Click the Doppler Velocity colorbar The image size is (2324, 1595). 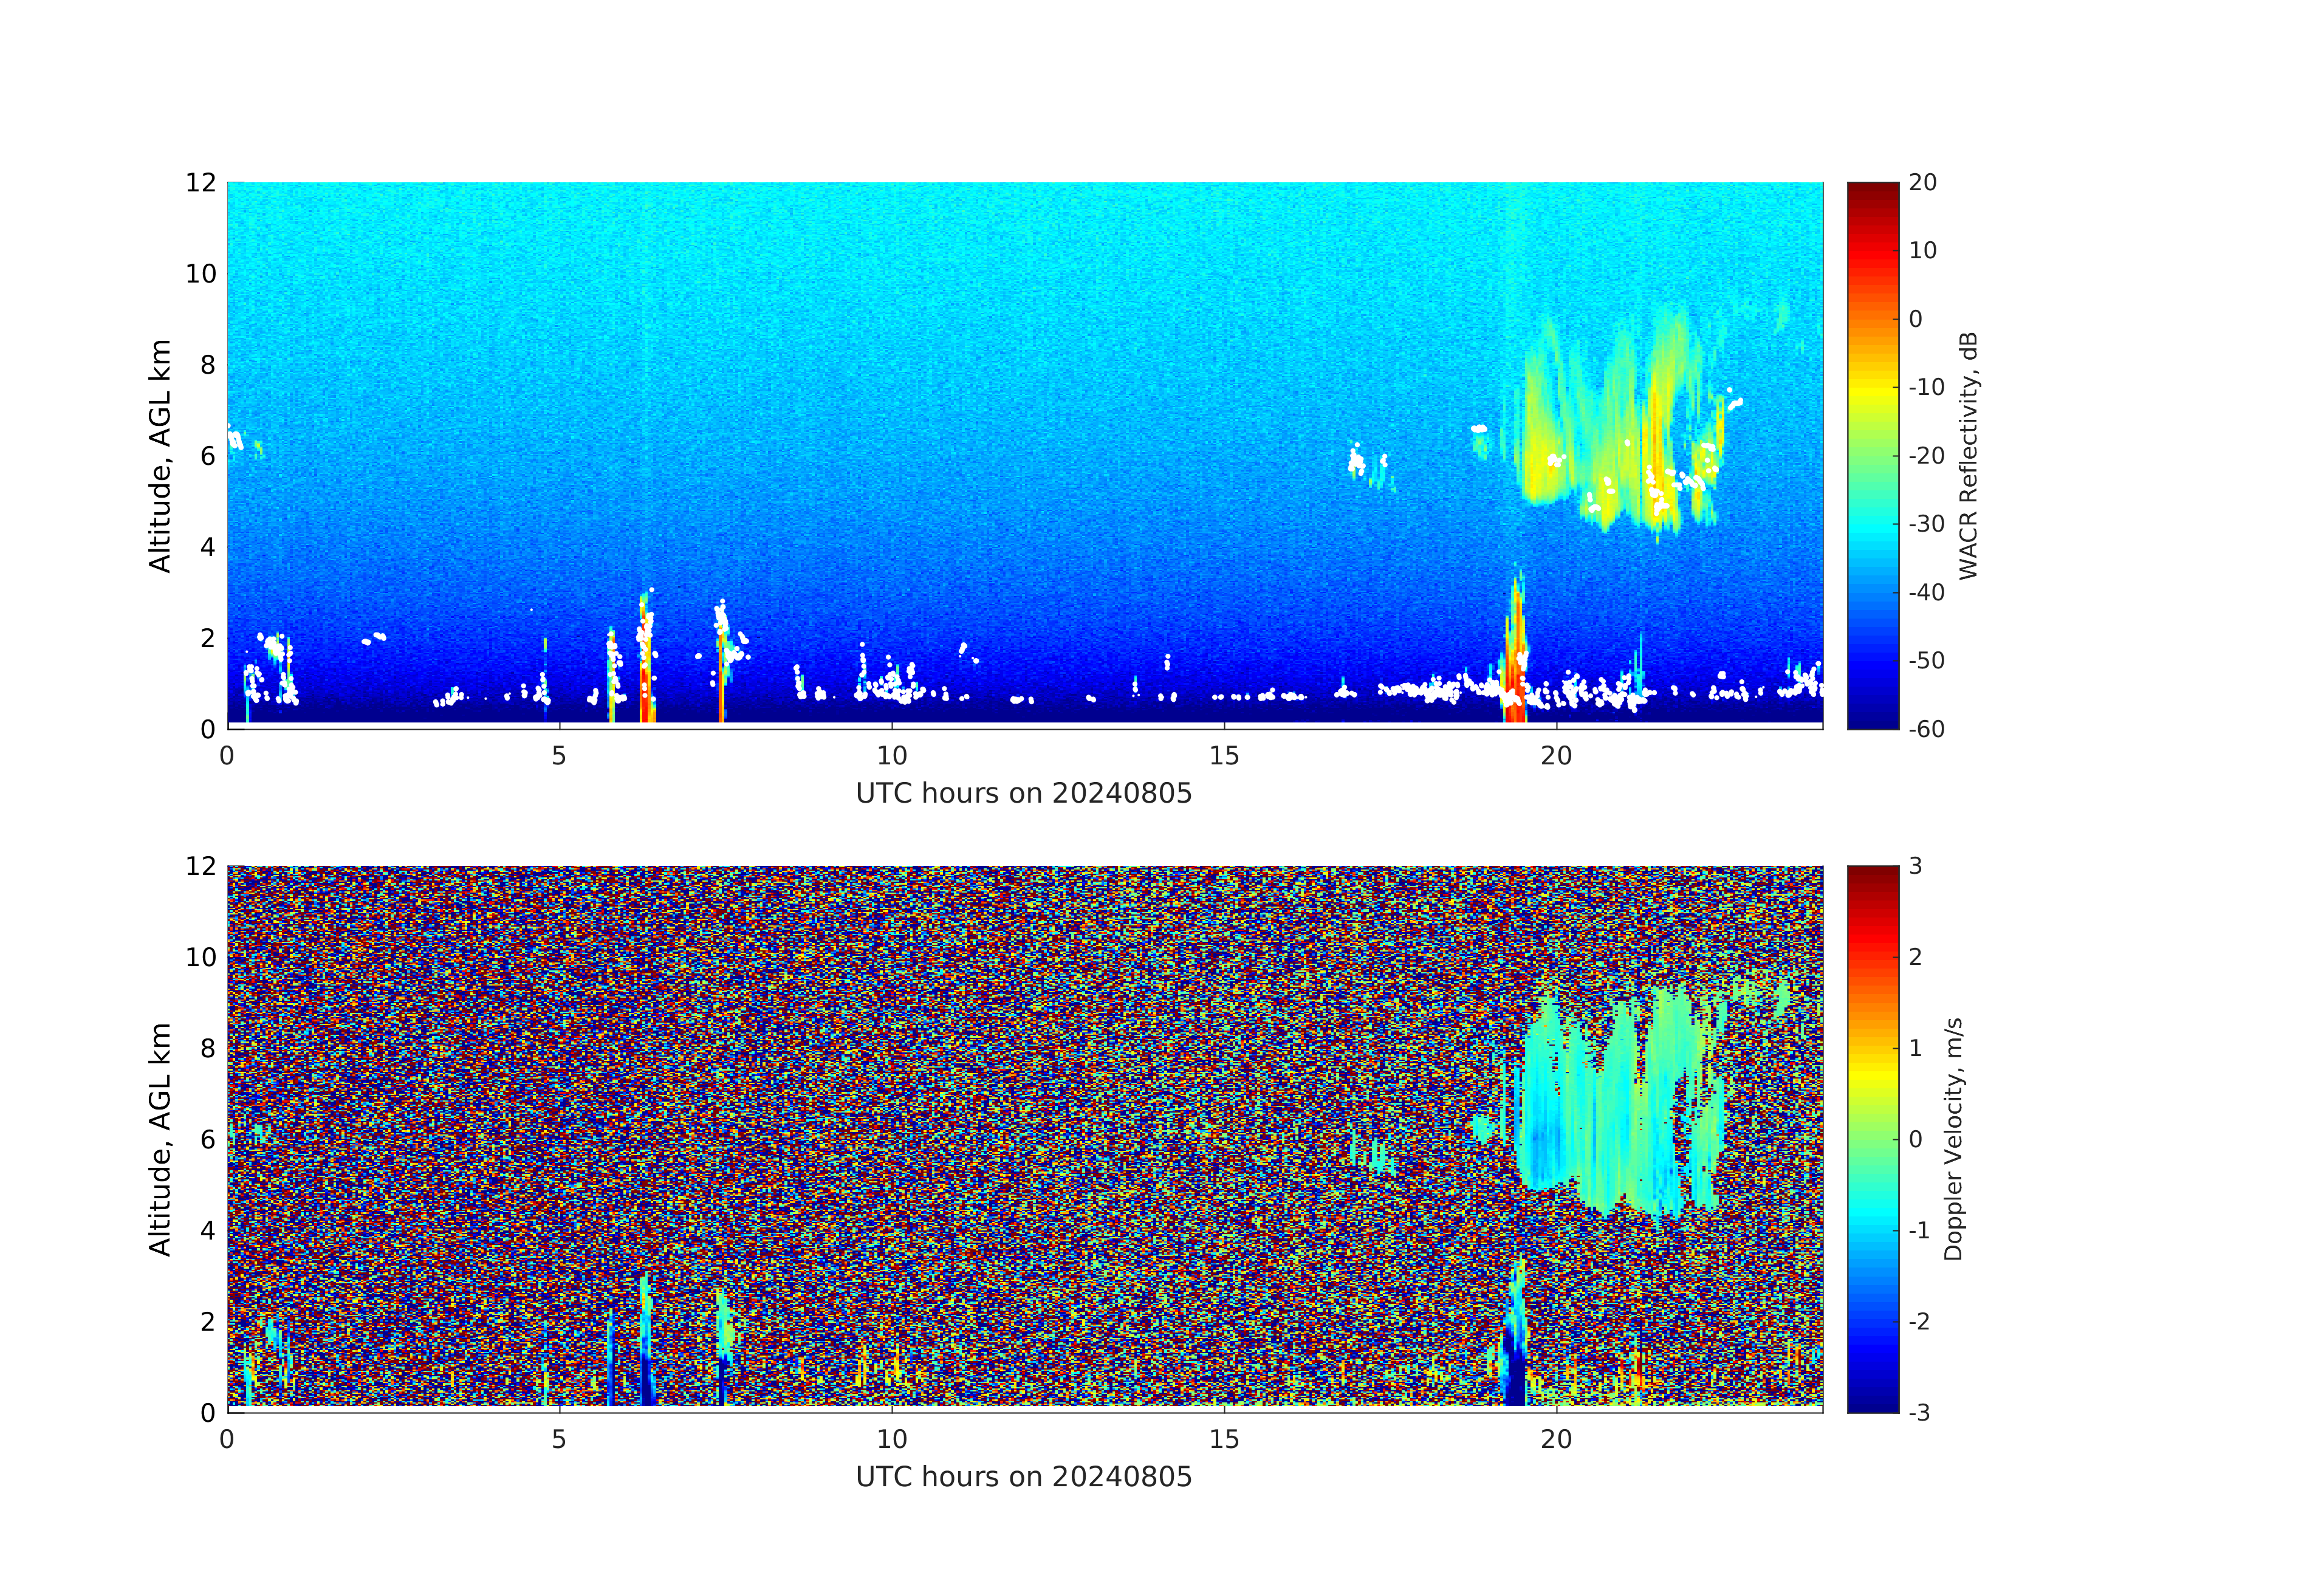[x=1872, y=1138]
